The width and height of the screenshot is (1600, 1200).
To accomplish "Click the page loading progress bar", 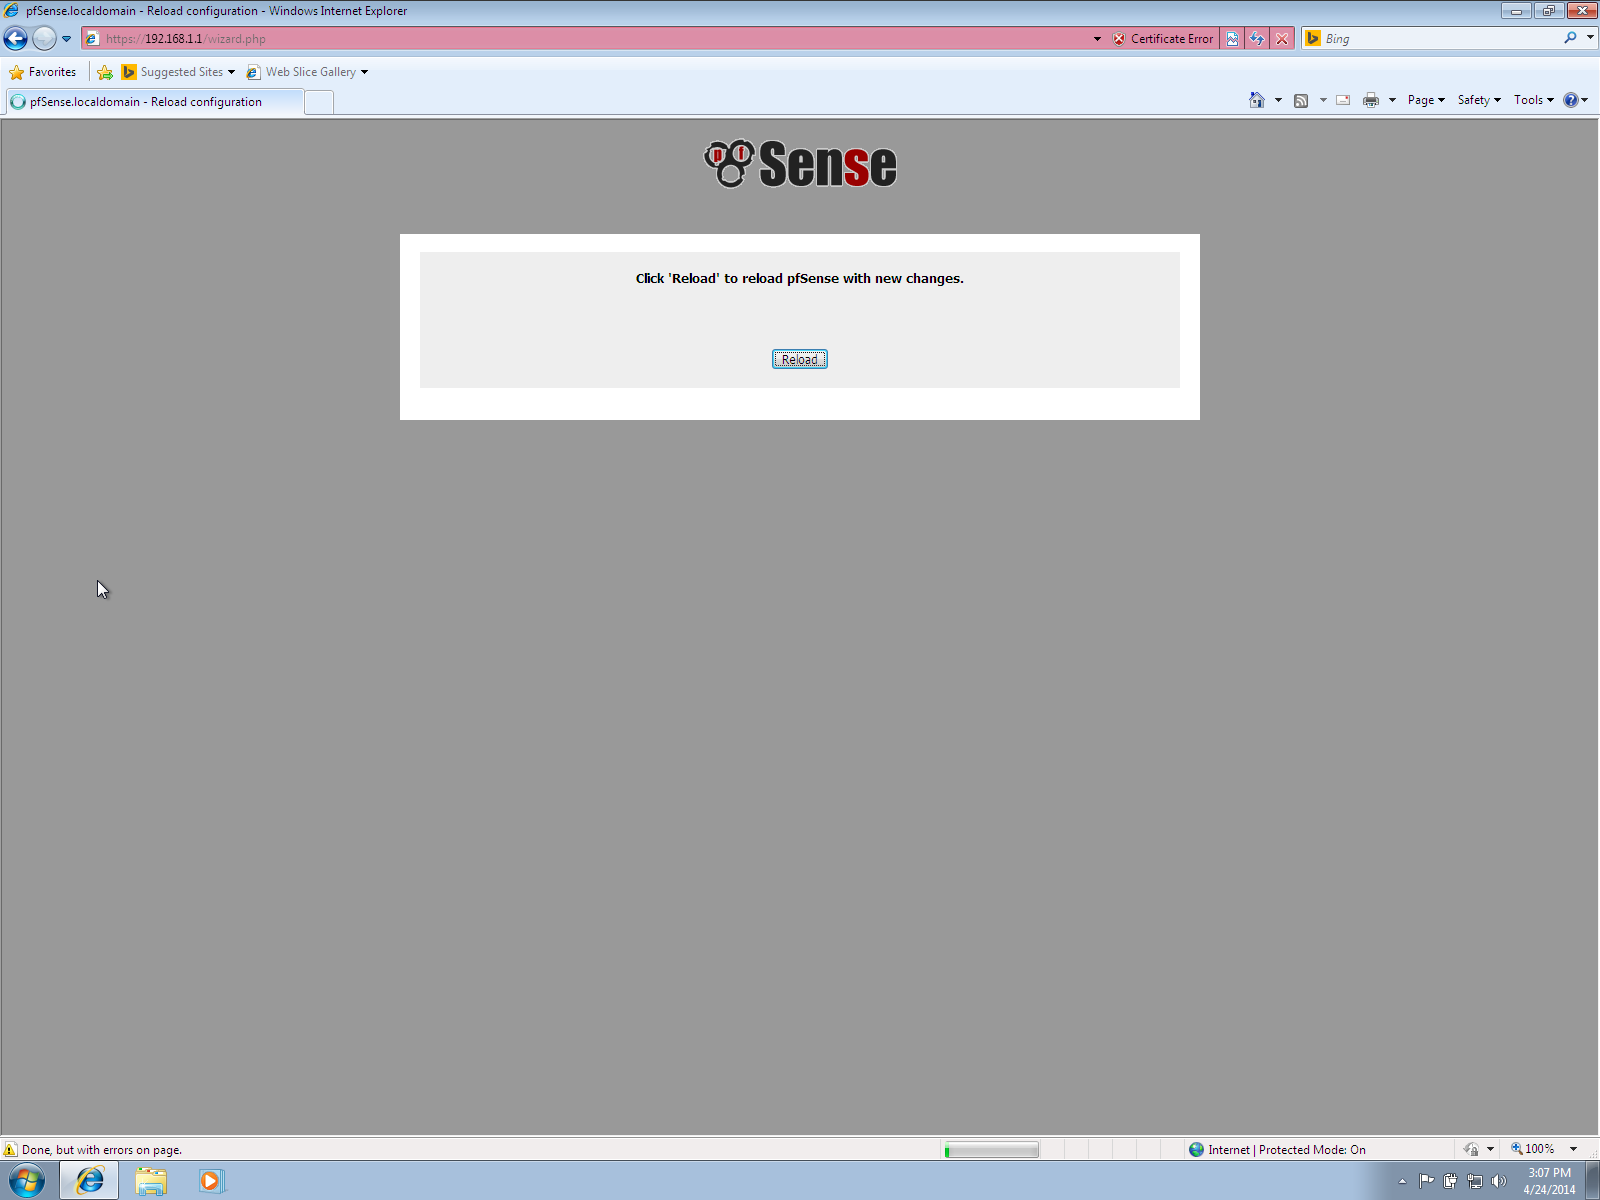I will click(x=991, y=1150).
